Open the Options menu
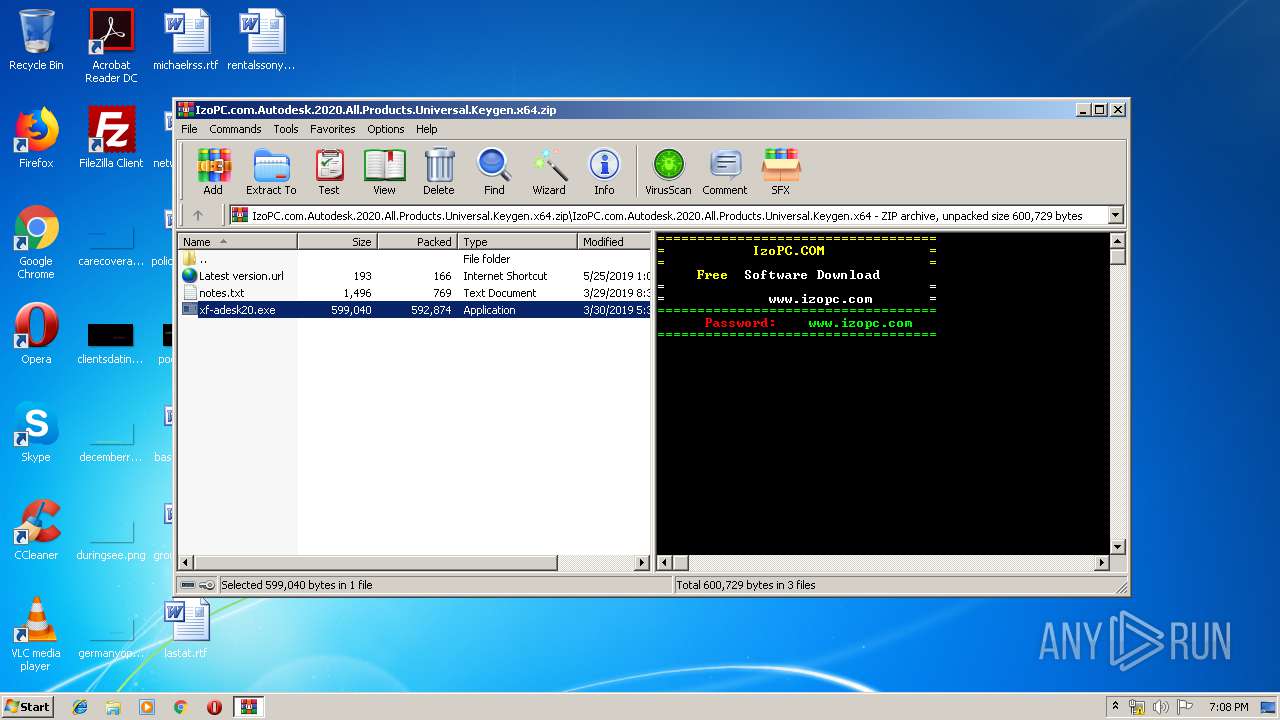The height and width of the screenshot is (720, 1280). (386, 129)
